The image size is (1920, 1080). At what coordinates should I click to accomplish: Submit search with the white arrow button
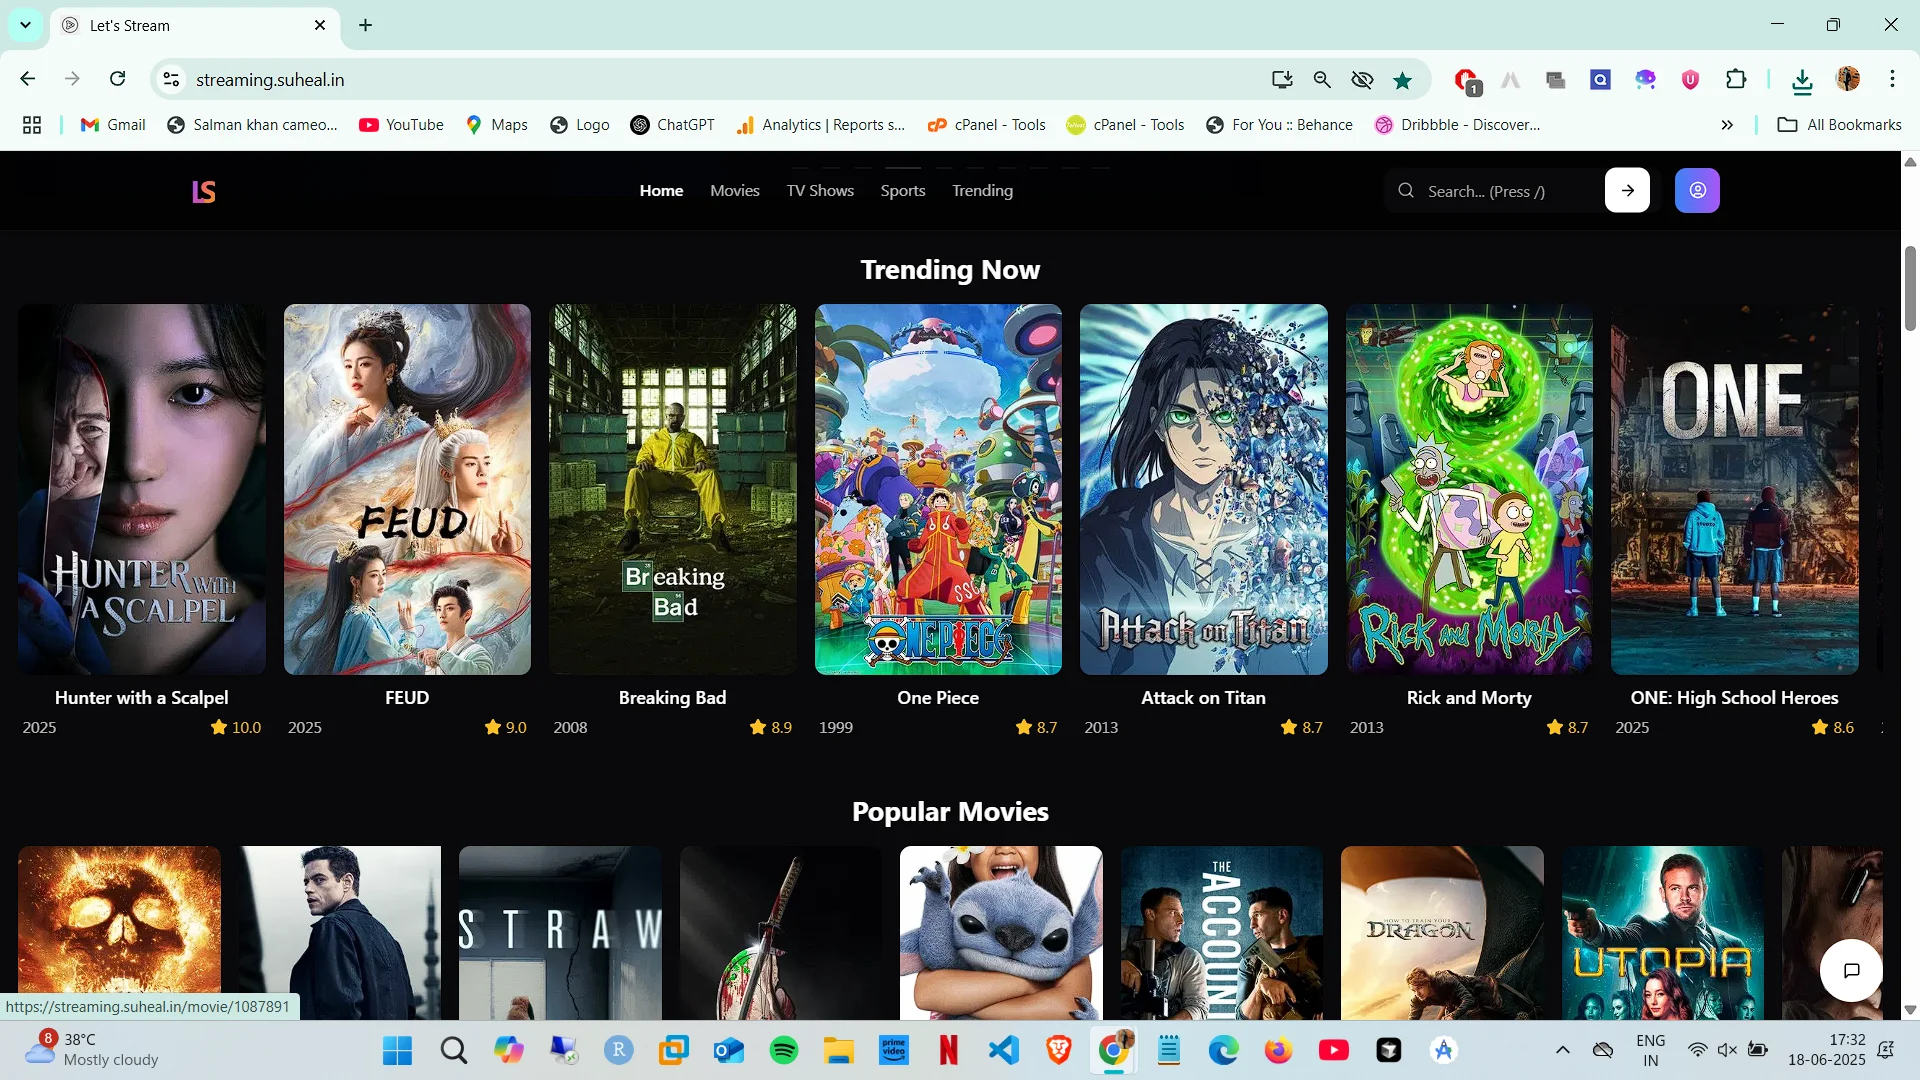tap(1627, 190)
